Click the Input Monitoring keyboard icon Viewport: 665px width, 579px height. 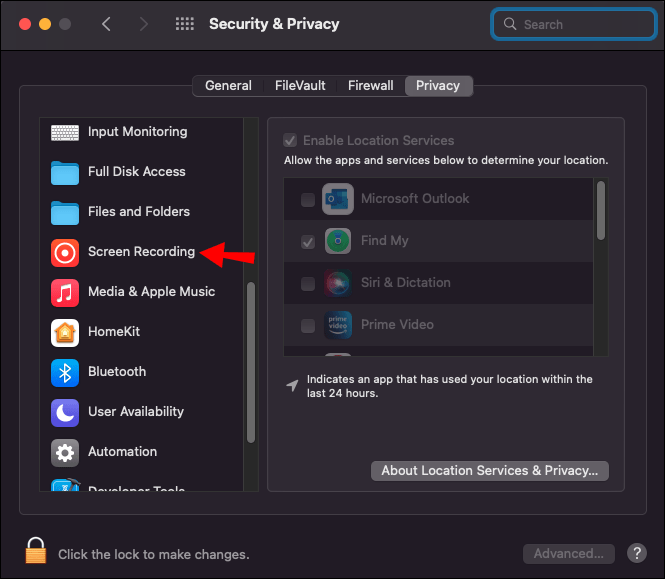[64, 132]
